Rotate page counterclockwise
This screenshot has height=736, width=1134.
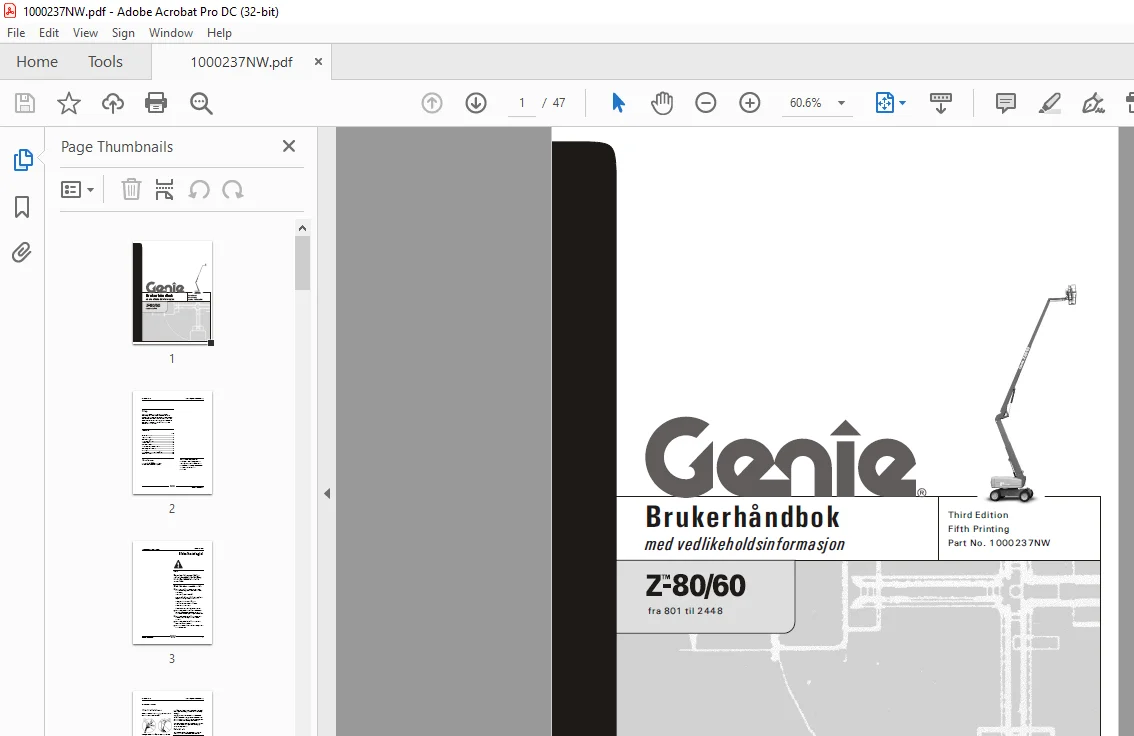tap(199, 189)
